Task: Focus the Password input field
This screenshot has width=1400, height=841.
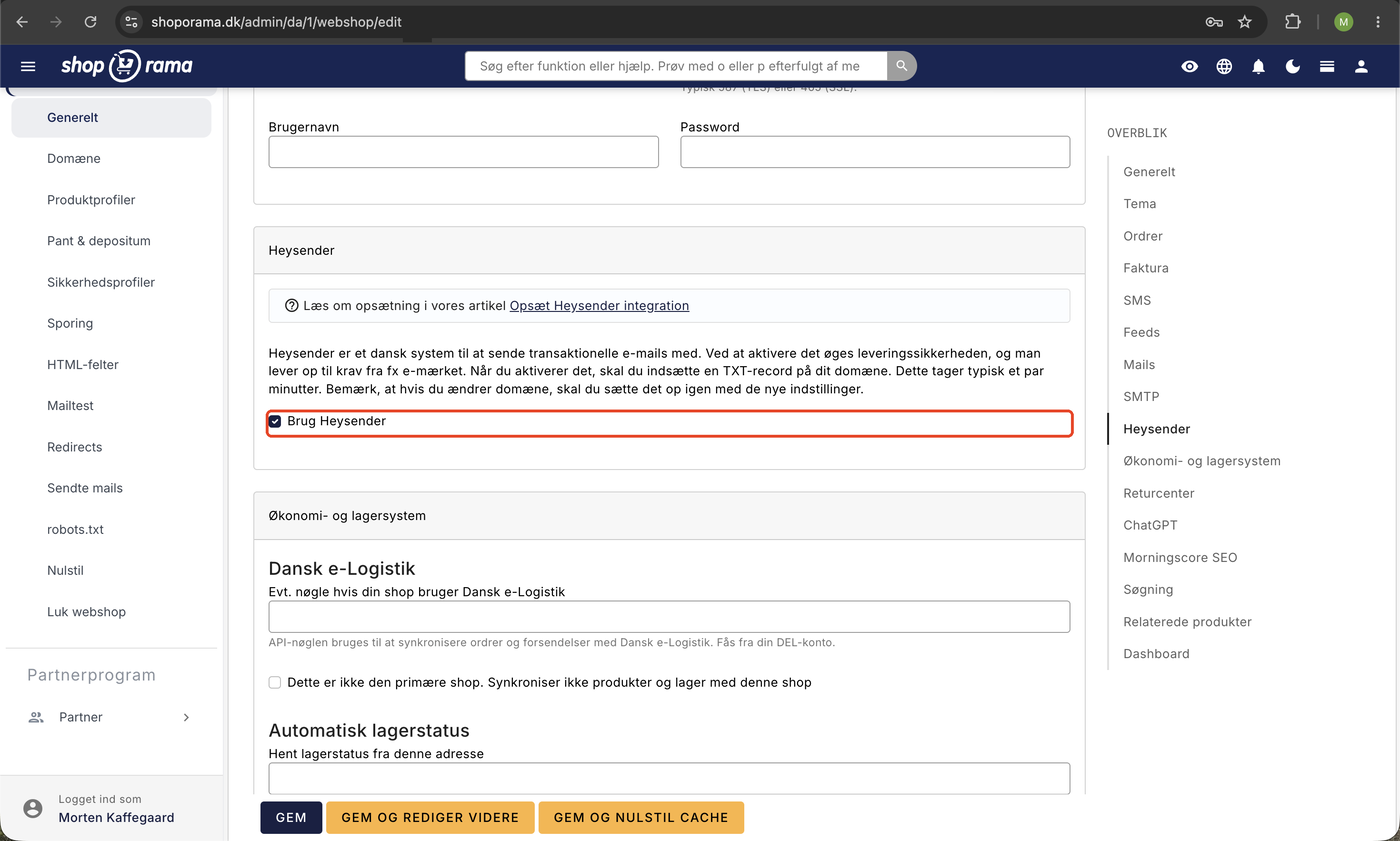Action: tap(875, 152)
